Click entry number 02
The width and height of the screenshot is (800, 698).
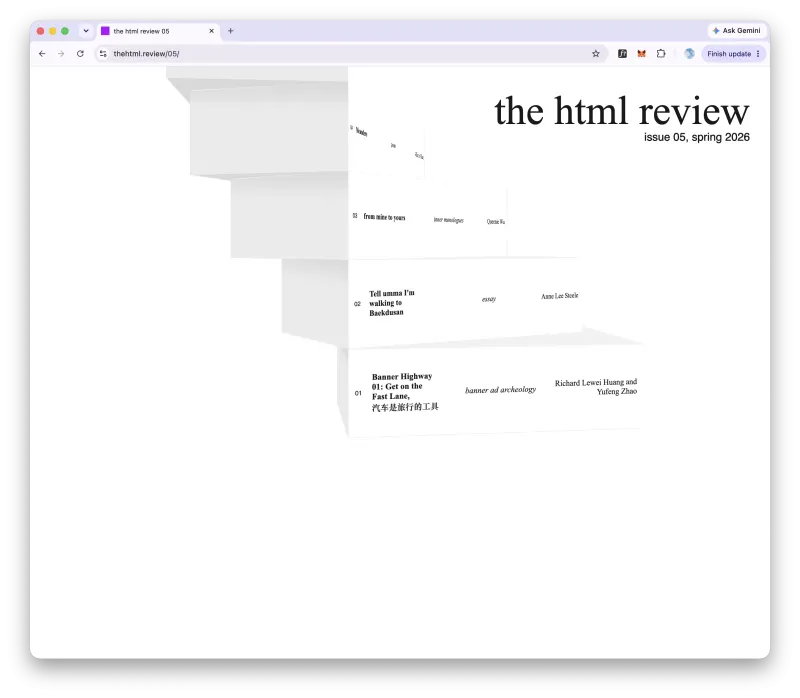click(x=357, y=304)
